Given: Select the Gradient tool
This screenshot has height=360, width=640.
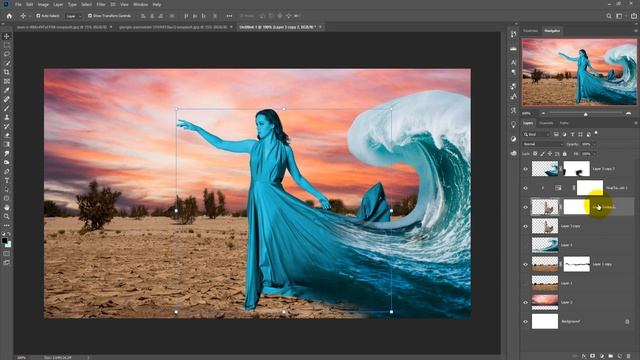Looking at the screenshot, I should coord(7,144).
